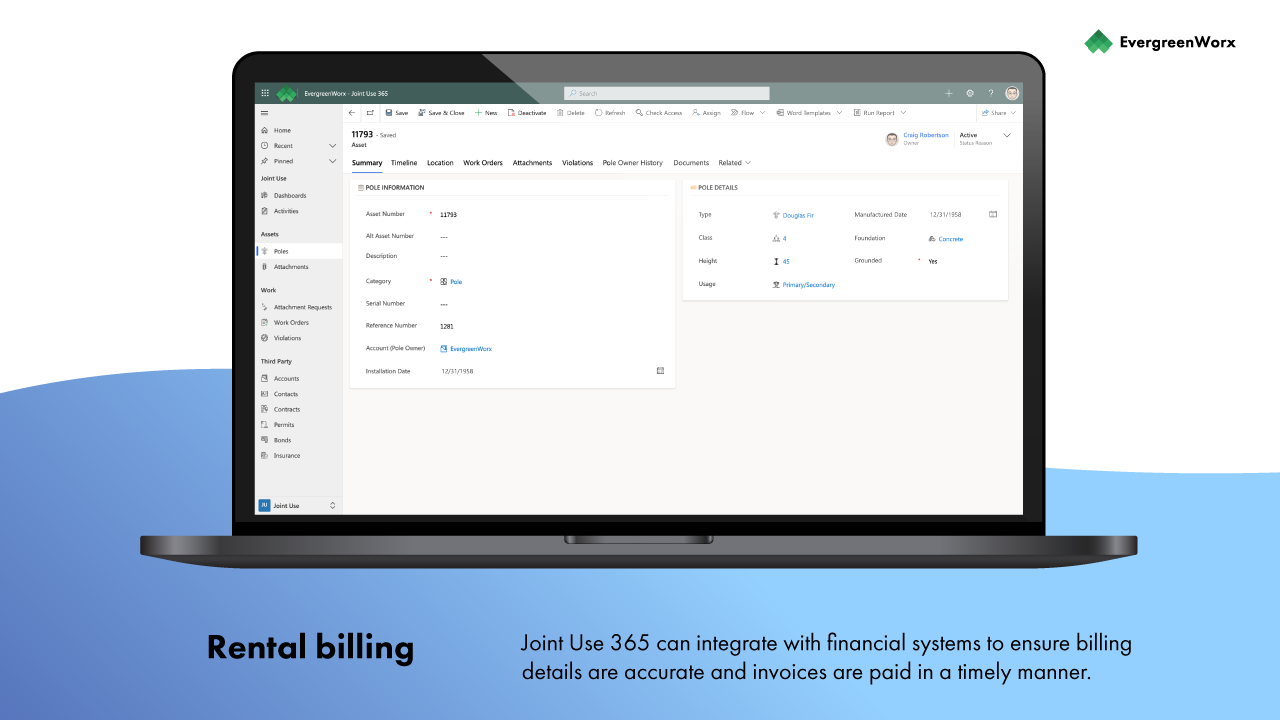Click Delete in the command bar
The height and width of the screenshot is (720, 1280).
tap(571, 113)
